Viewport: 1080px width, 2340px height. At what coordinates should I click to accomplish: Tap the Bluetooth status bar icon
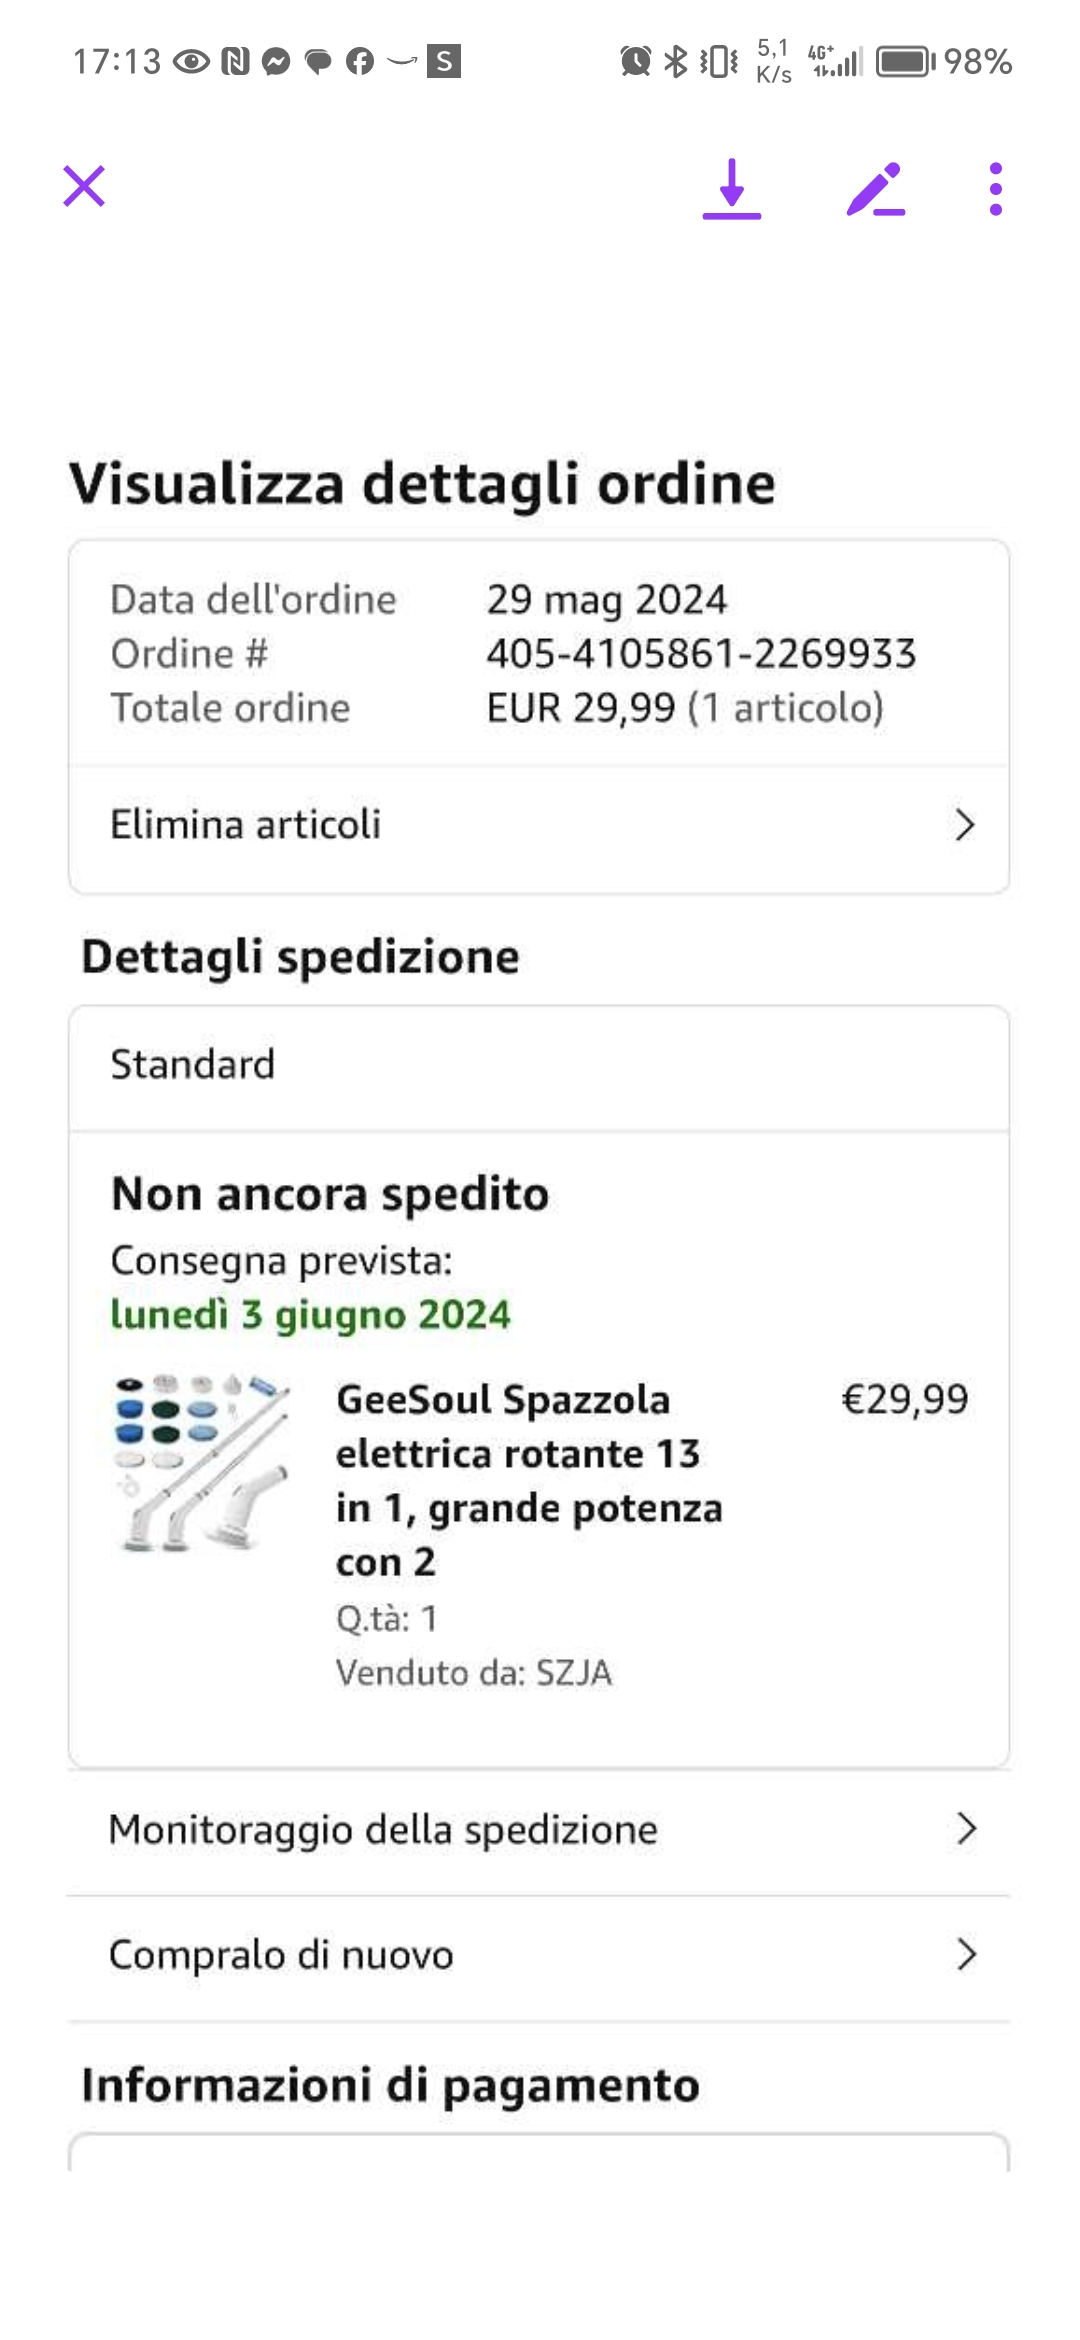point(676,62)
